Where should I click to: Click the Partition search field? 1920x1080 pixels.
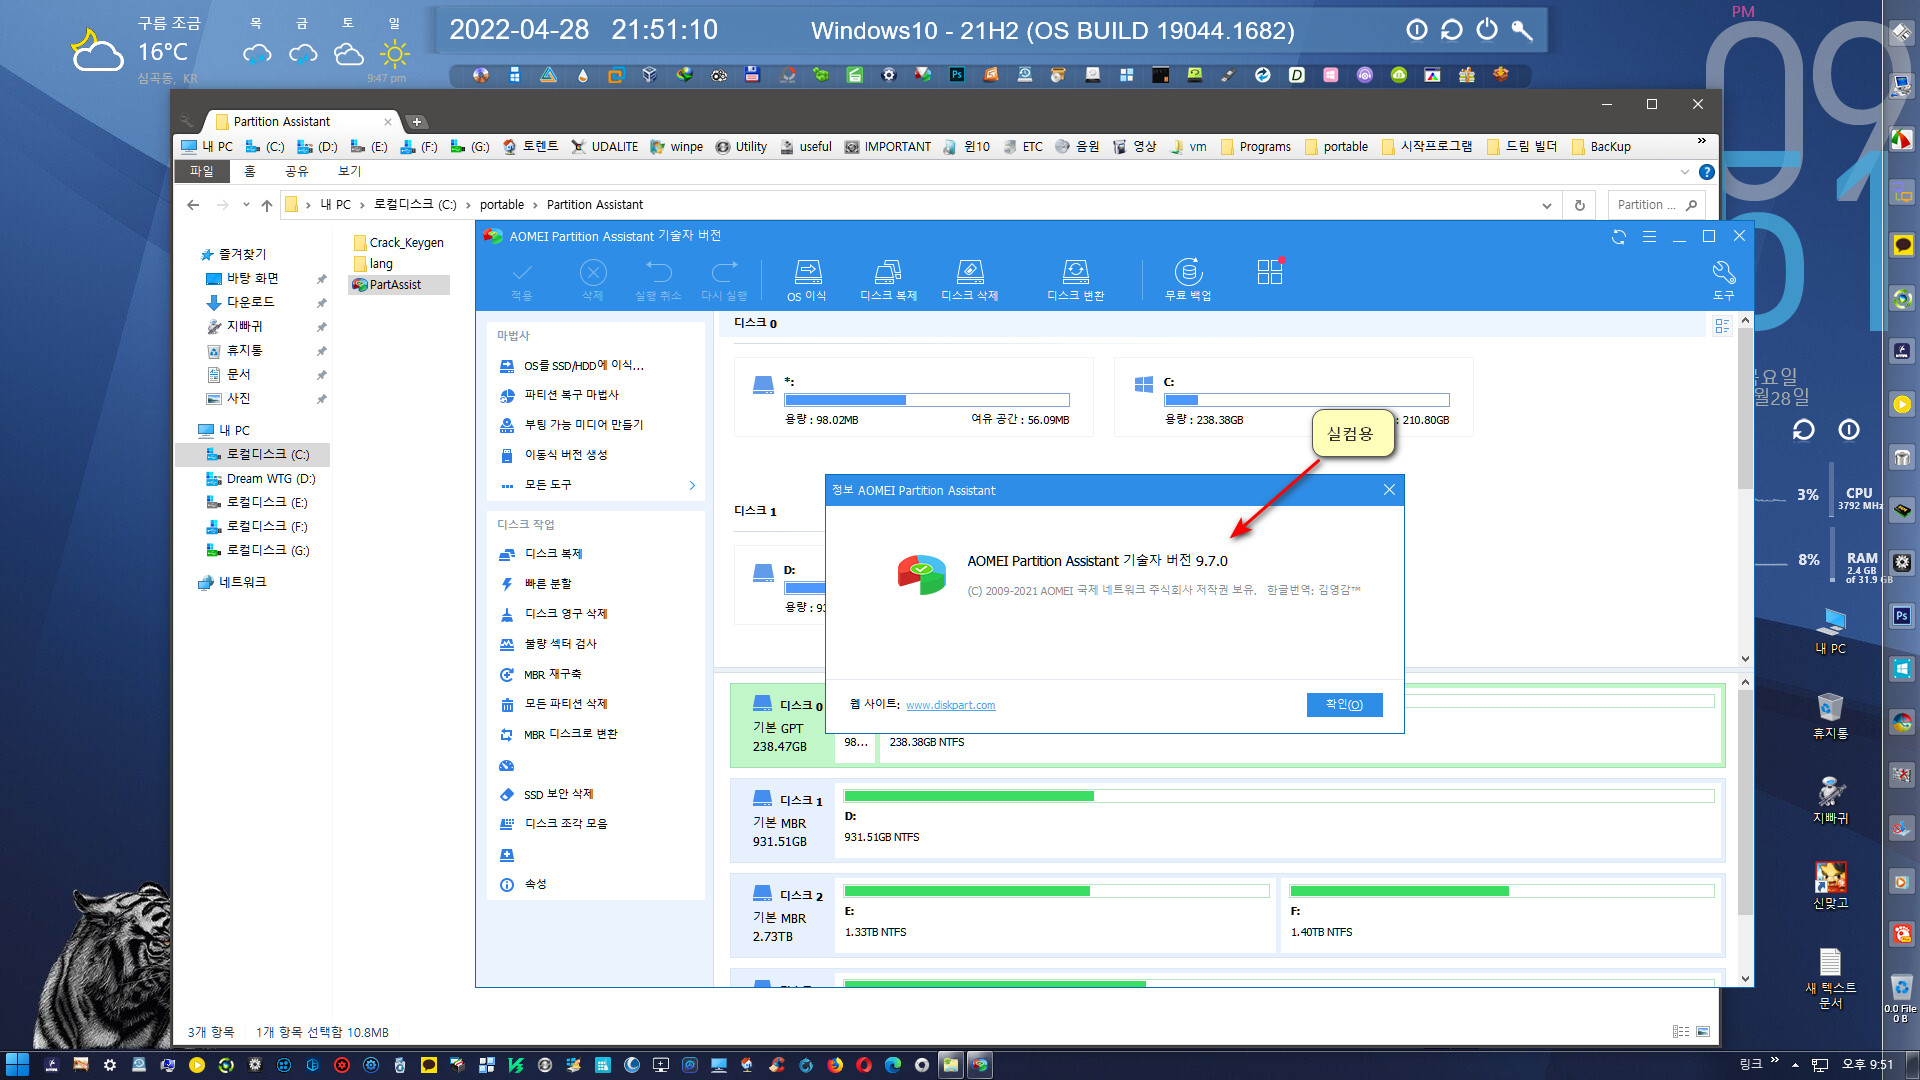(x=1655, y=205)
